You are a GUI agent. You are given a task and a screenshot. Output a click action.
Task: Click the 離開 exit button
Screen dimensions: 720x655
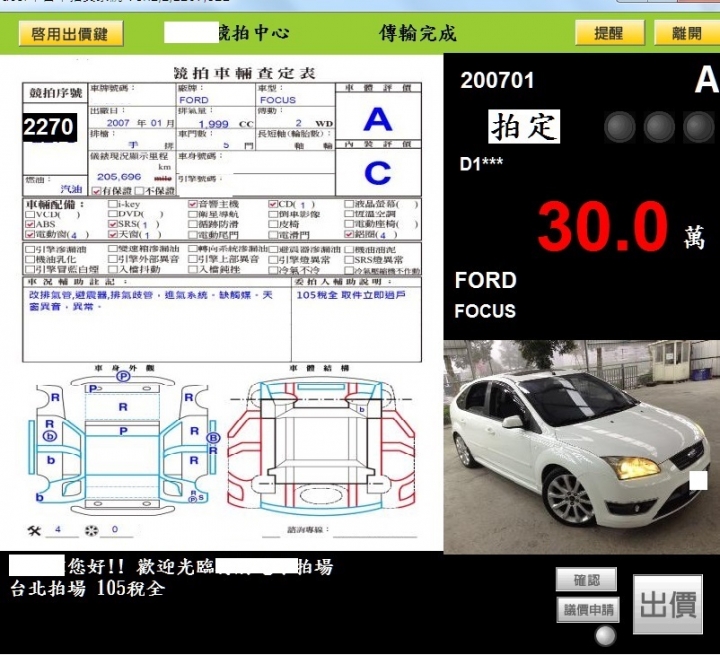point(687,33)
